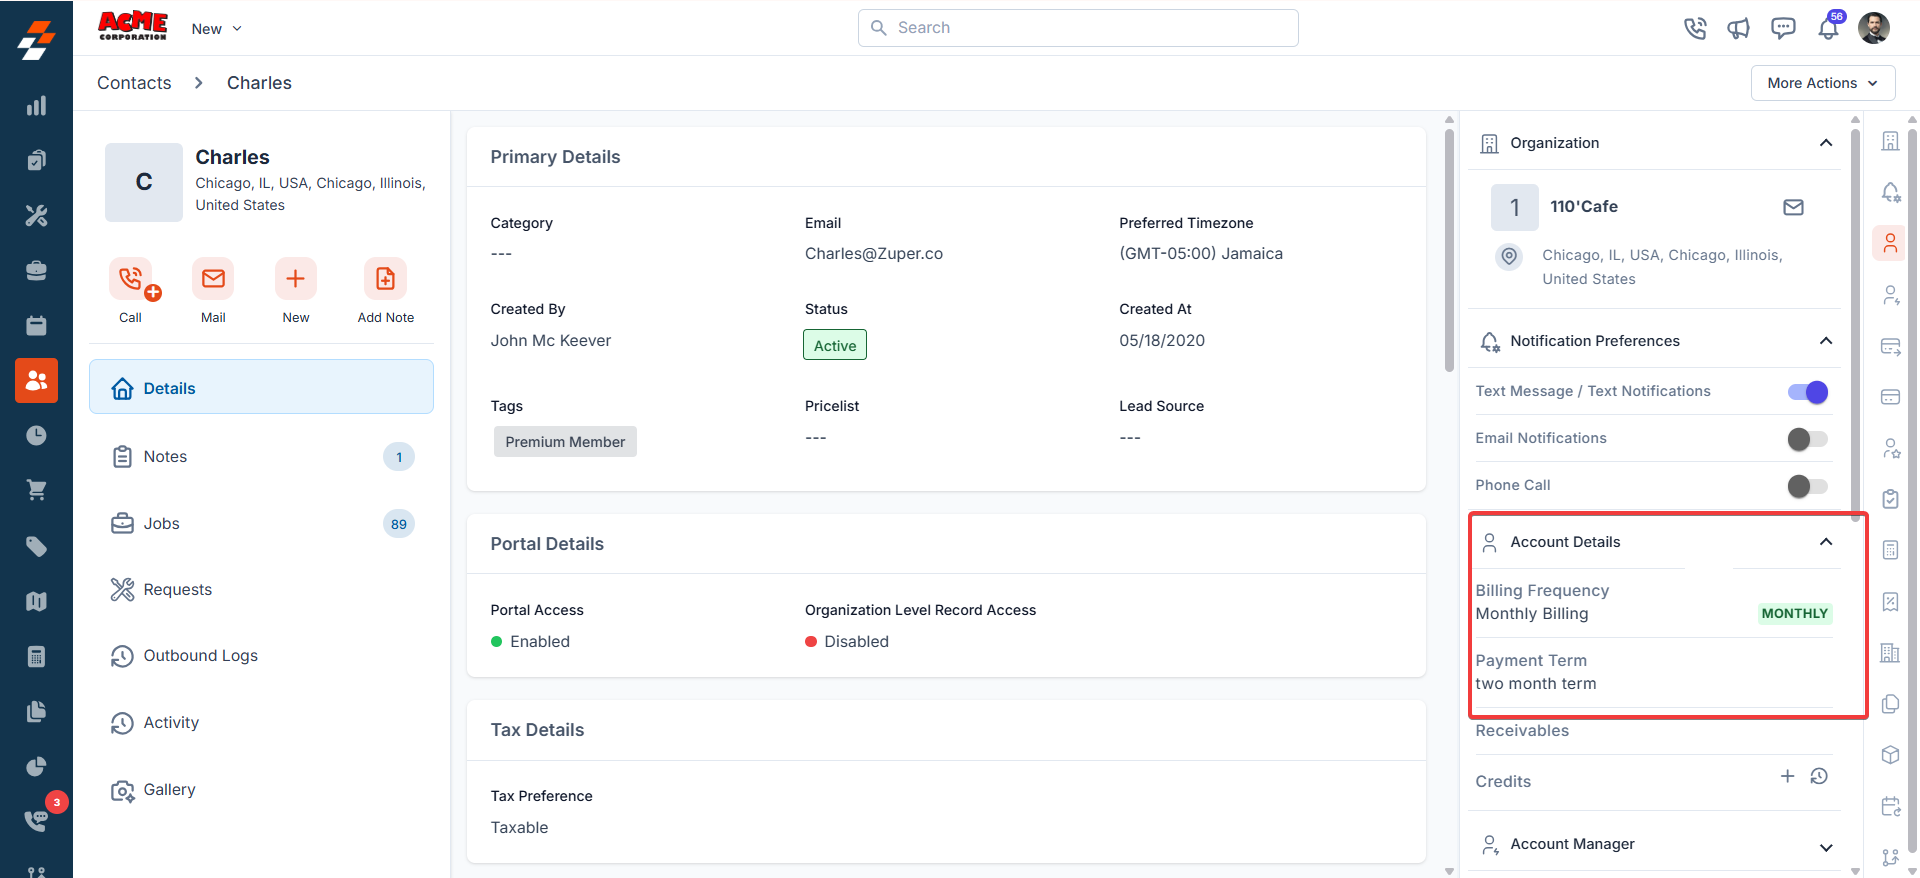Image resolution: width=1920 pixels, height=878 pixels.
Task: Open the New dropdown next to ACME logo
Action: point(216,29)
